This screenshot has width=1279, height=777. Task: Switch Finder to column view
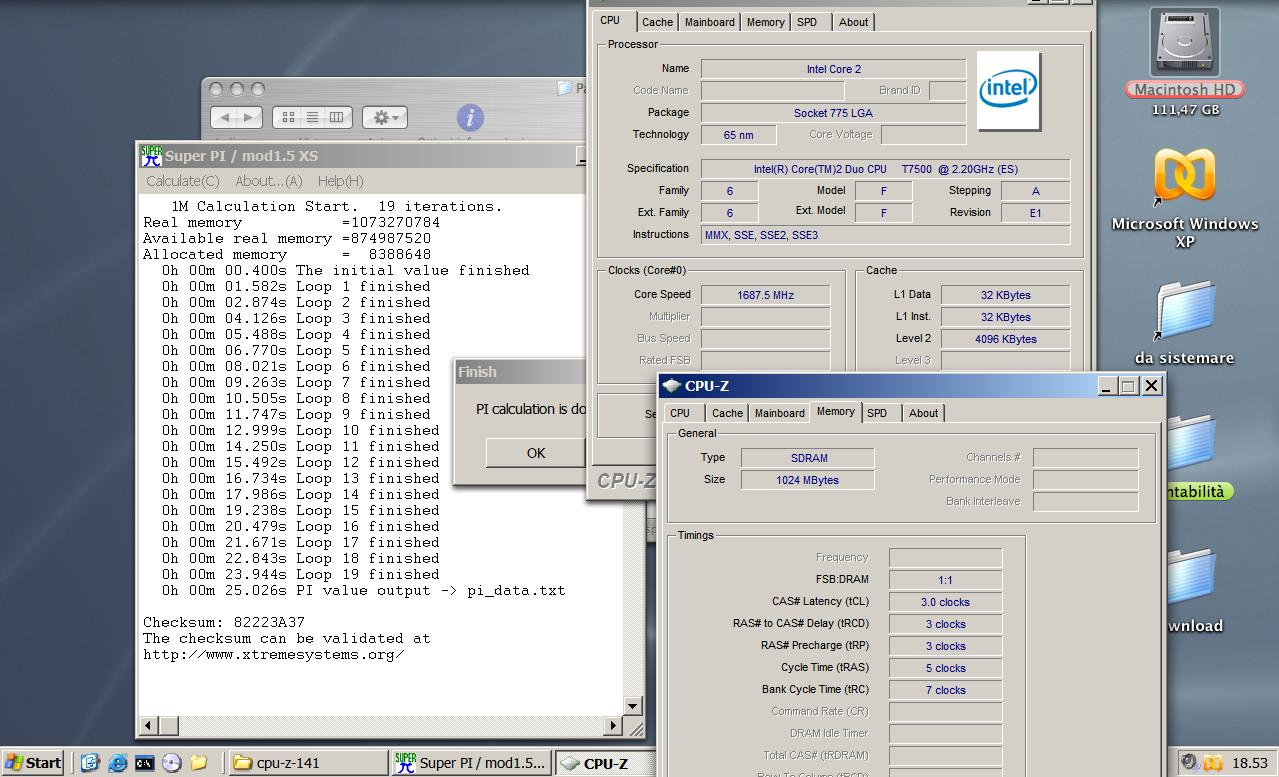pos(336,117)
